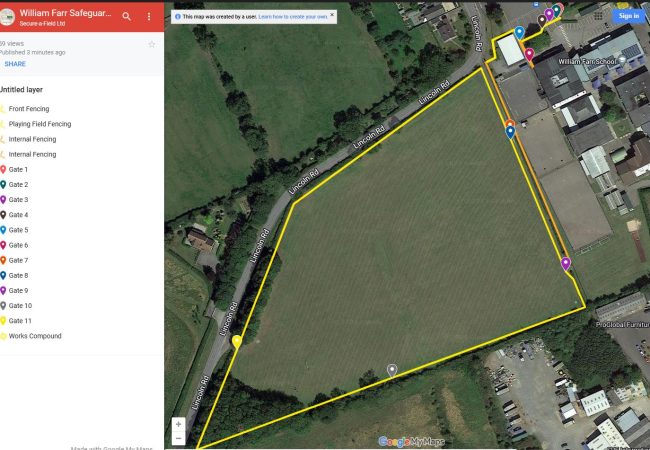Viewport: 650px width, 450px height.
Task: Select Gate 1 in the layer list
Action: pyautogui.click(x=19, y=170)
